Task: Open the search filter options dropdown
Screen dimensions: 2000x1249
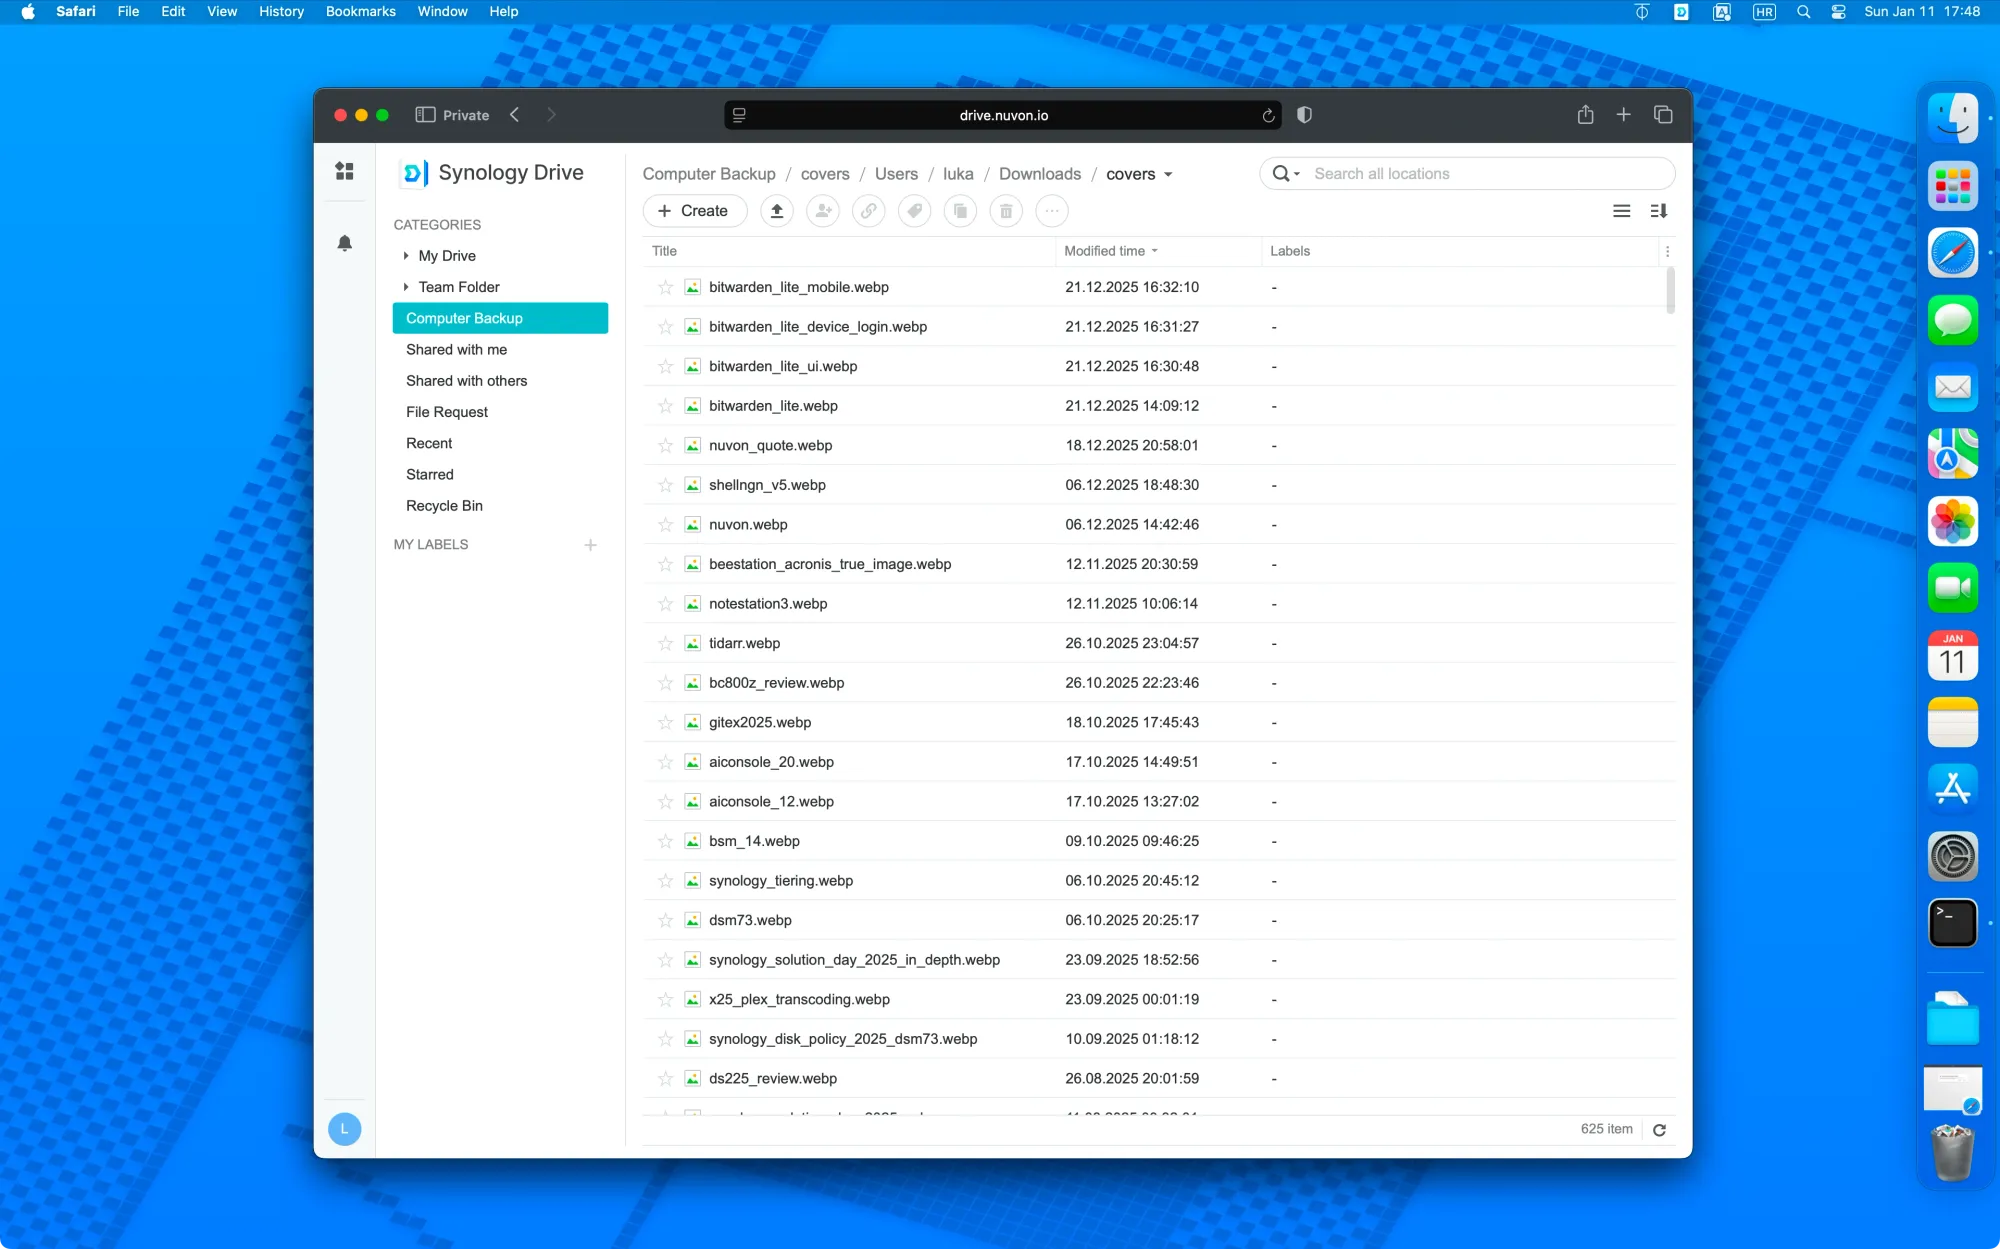Action: coord(1296,174)
